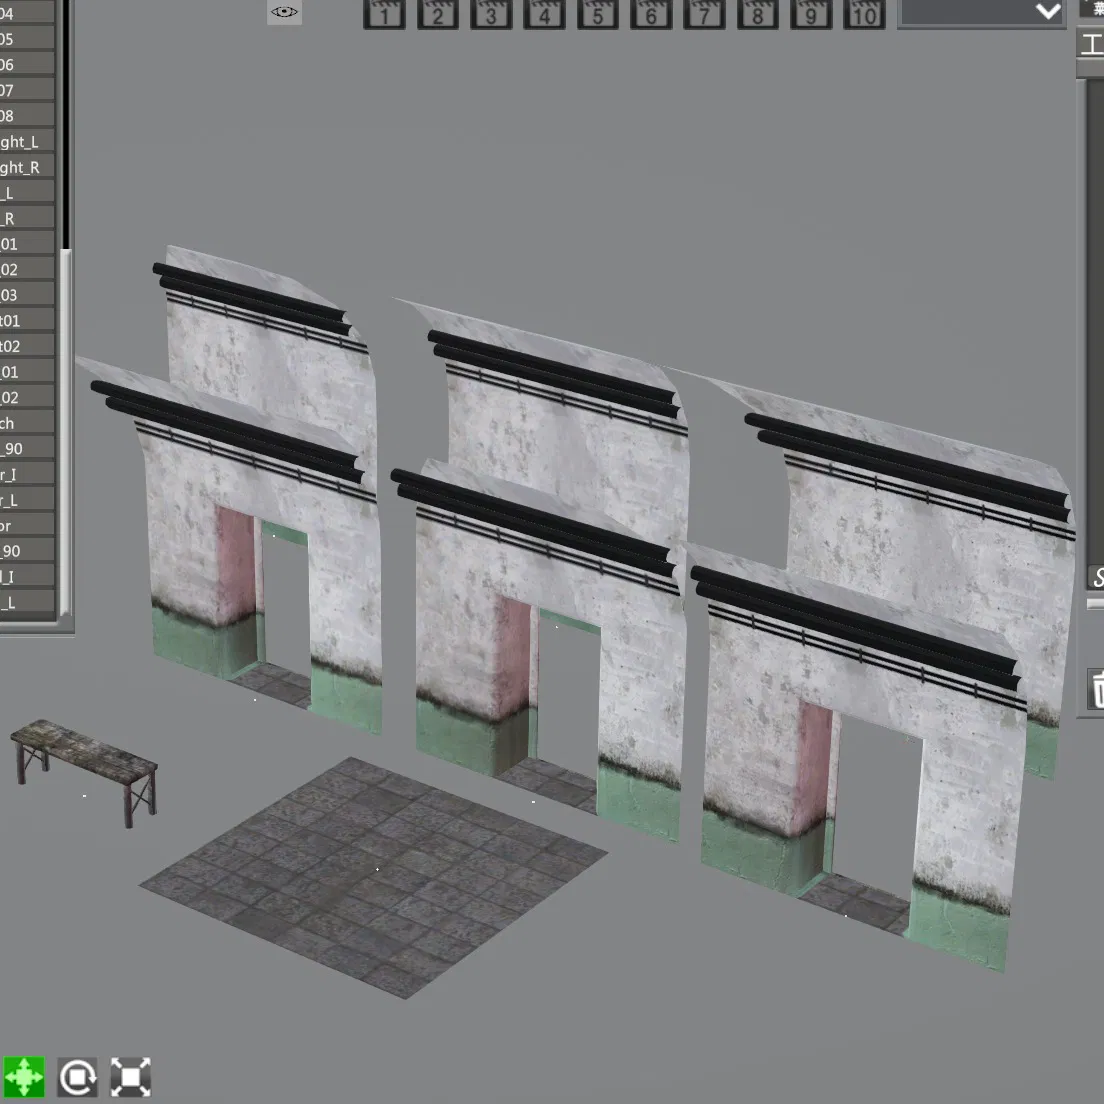The height and width of the screenshot is (1104, 1104).
Task: Open the dropdown beside the preset slots
Action: point(981,13)
